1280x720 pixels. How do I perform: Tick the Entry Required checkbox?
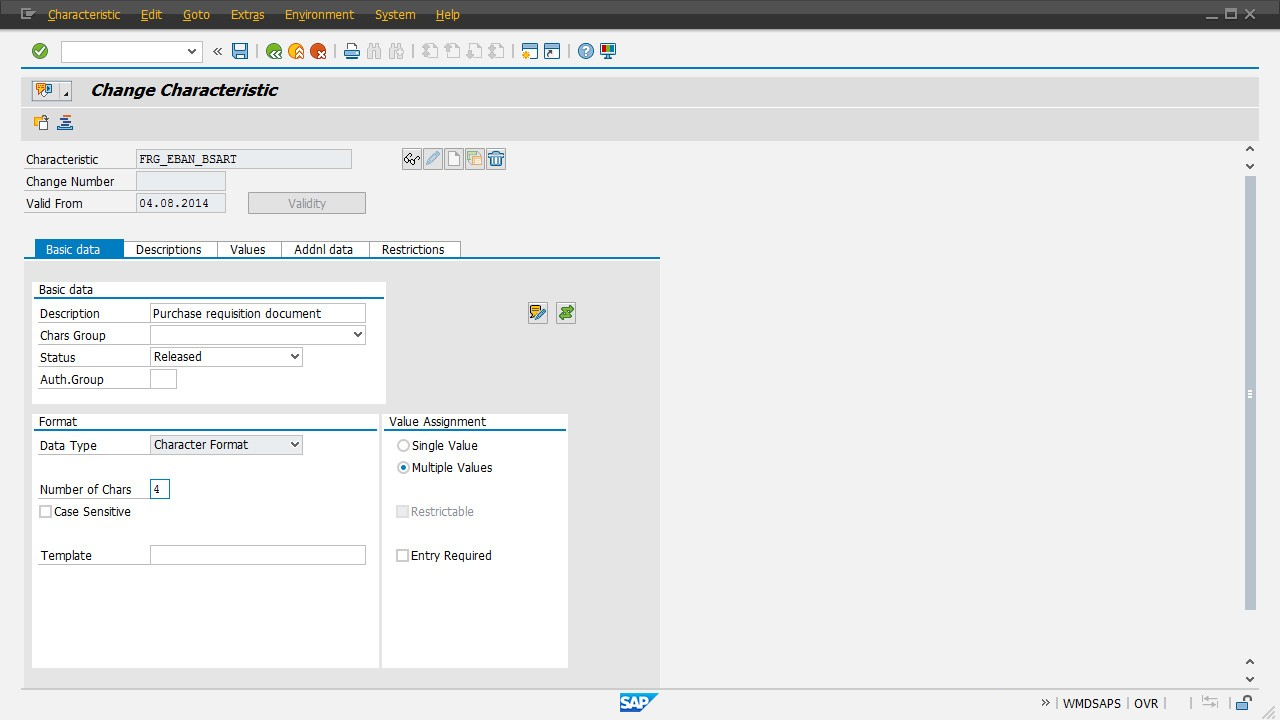(x=403, y=556)
